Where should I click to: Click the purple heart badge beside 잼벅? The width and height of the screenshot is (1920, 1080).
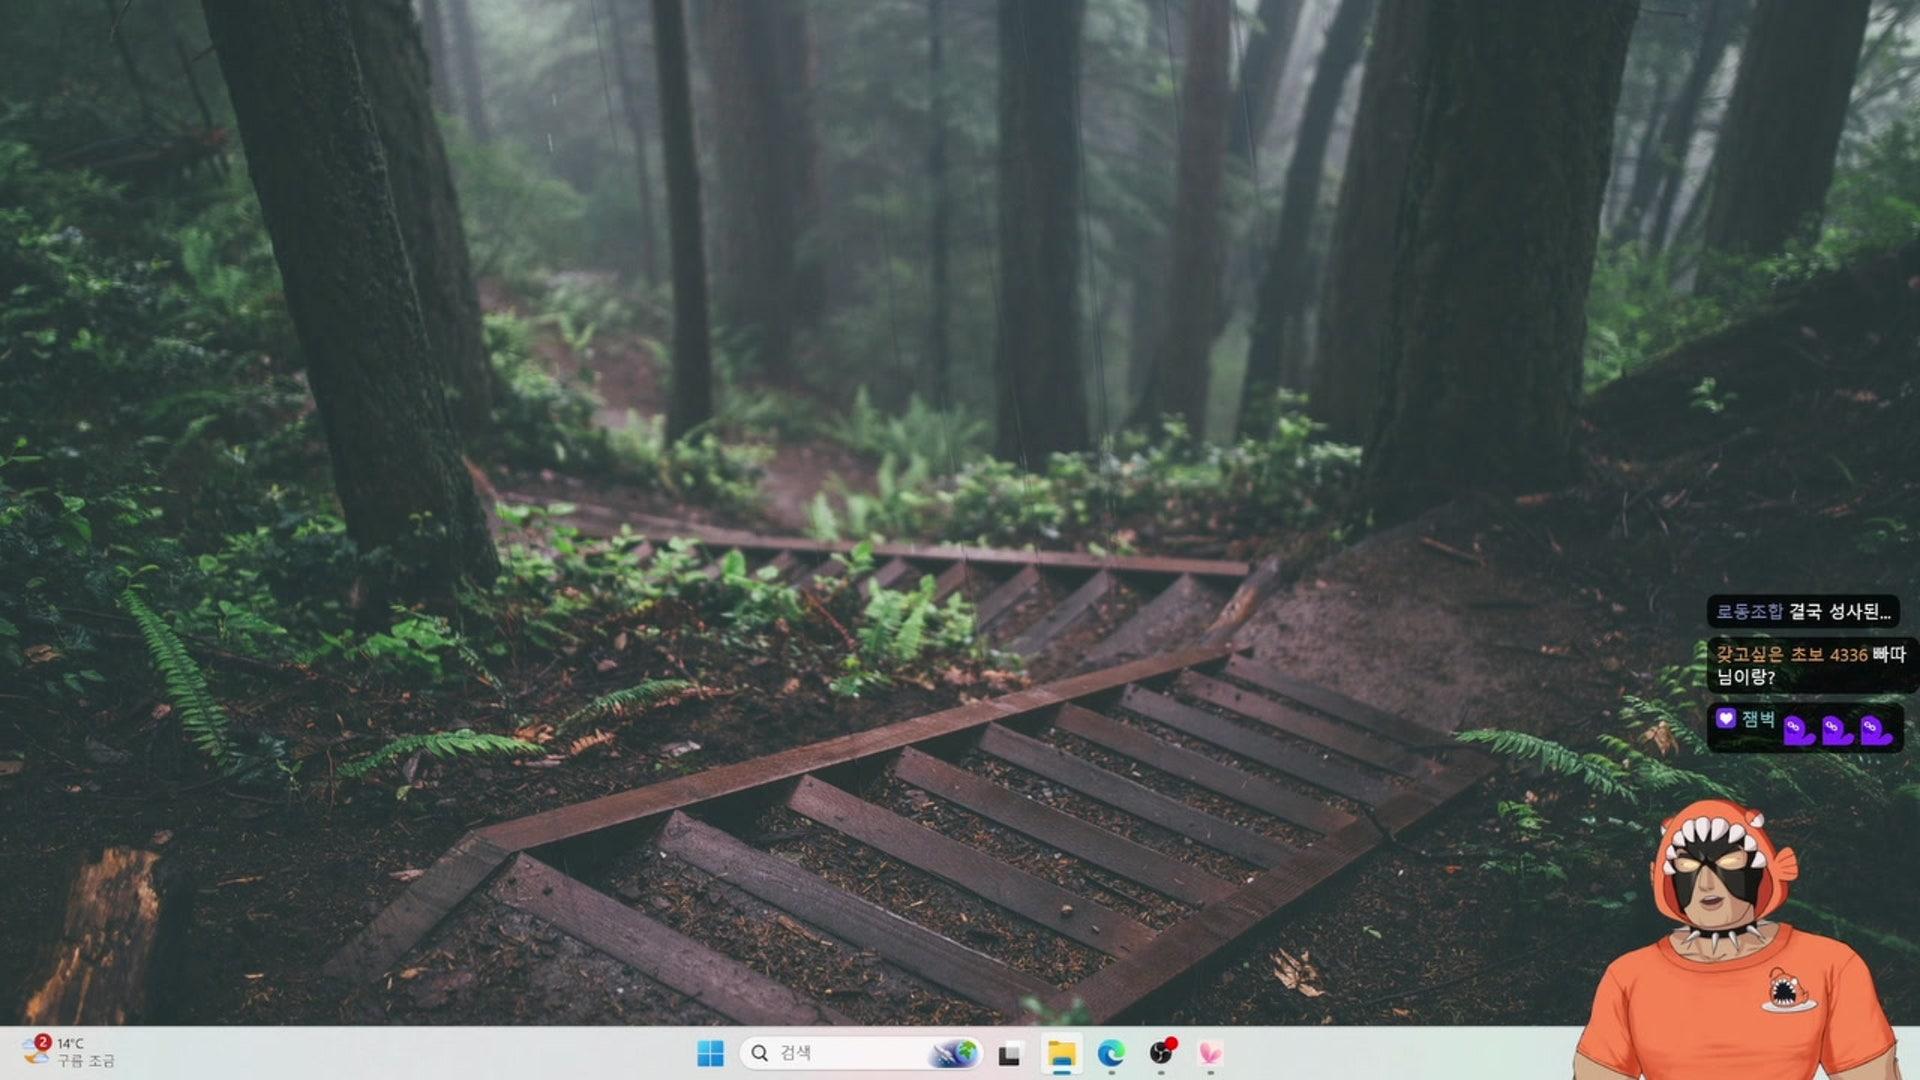1725,718
